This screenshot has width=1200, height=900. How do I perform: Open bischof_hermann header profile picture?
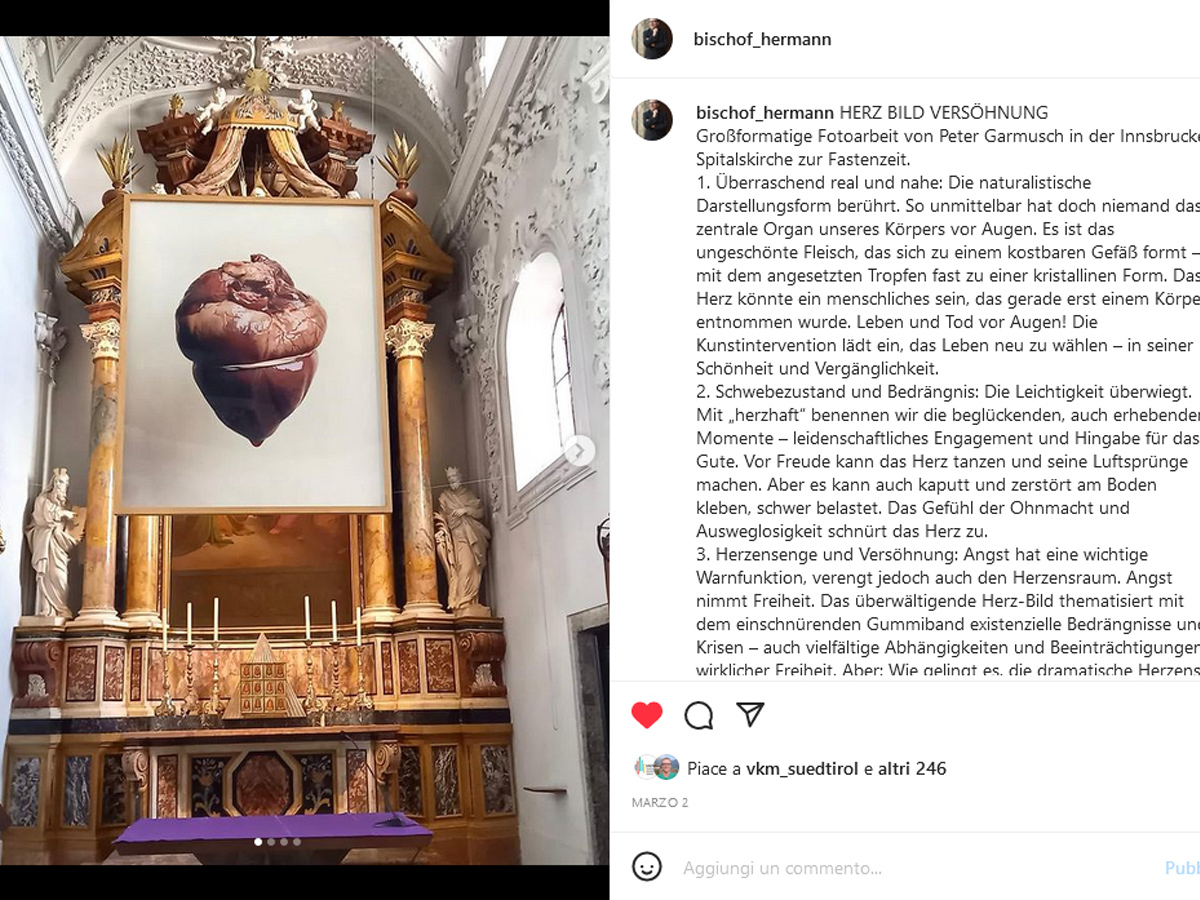[652, 39]
